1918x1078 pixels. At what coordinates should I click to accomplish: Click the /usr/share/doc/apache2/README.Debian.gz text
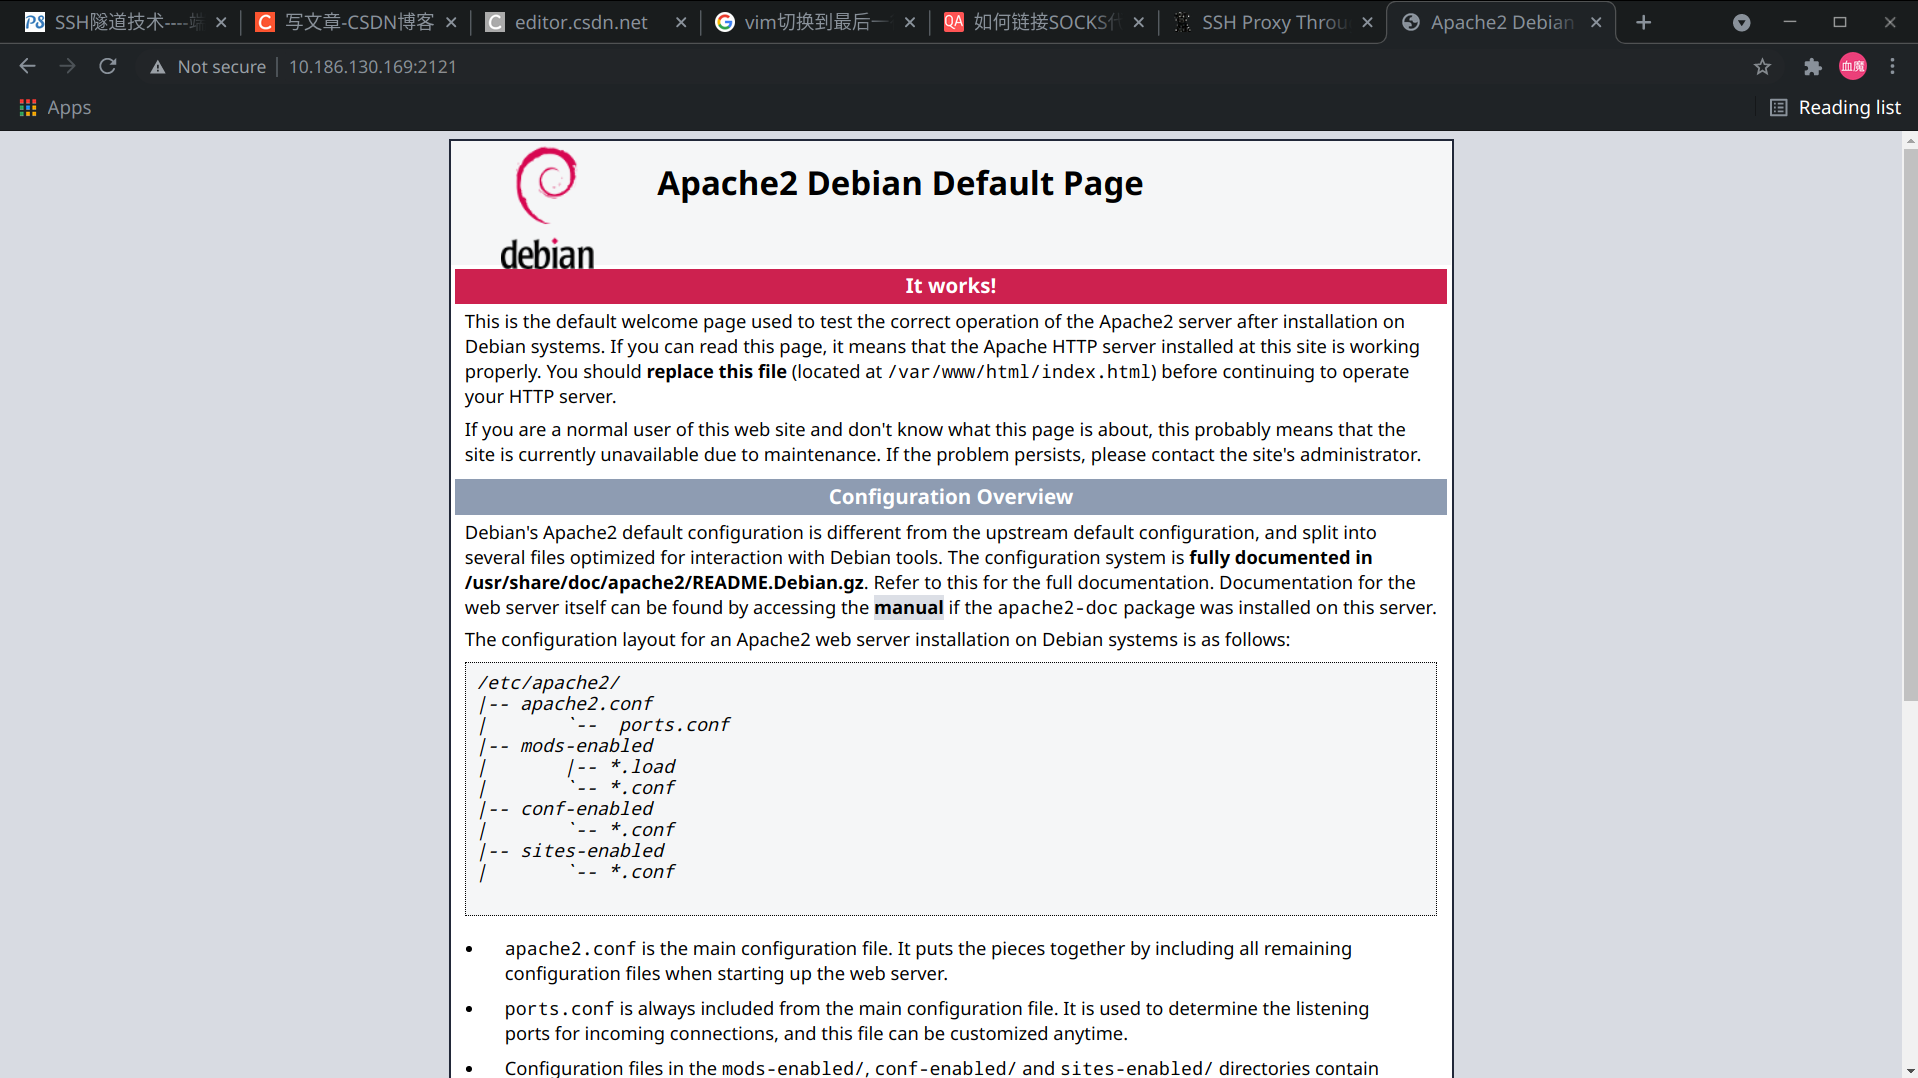coord(664,583)
